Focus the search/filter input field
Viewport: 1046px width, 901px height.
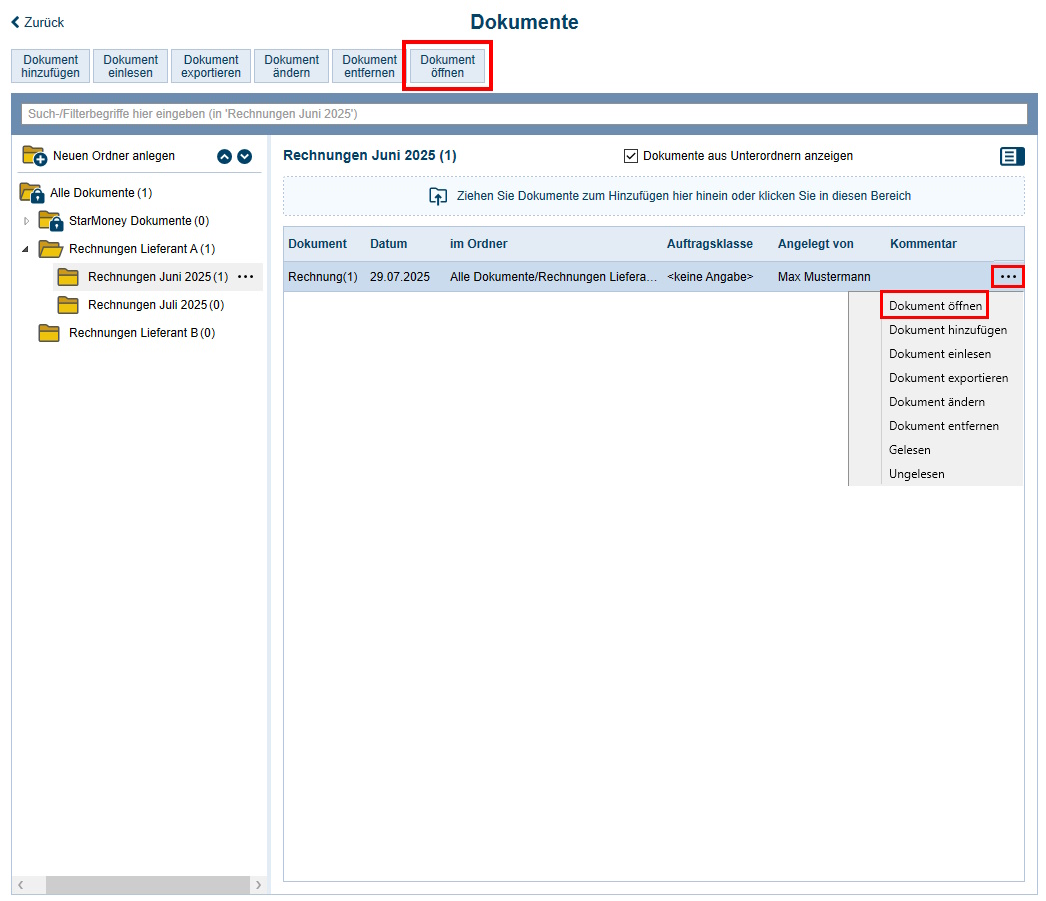click(x=523, y=114)
